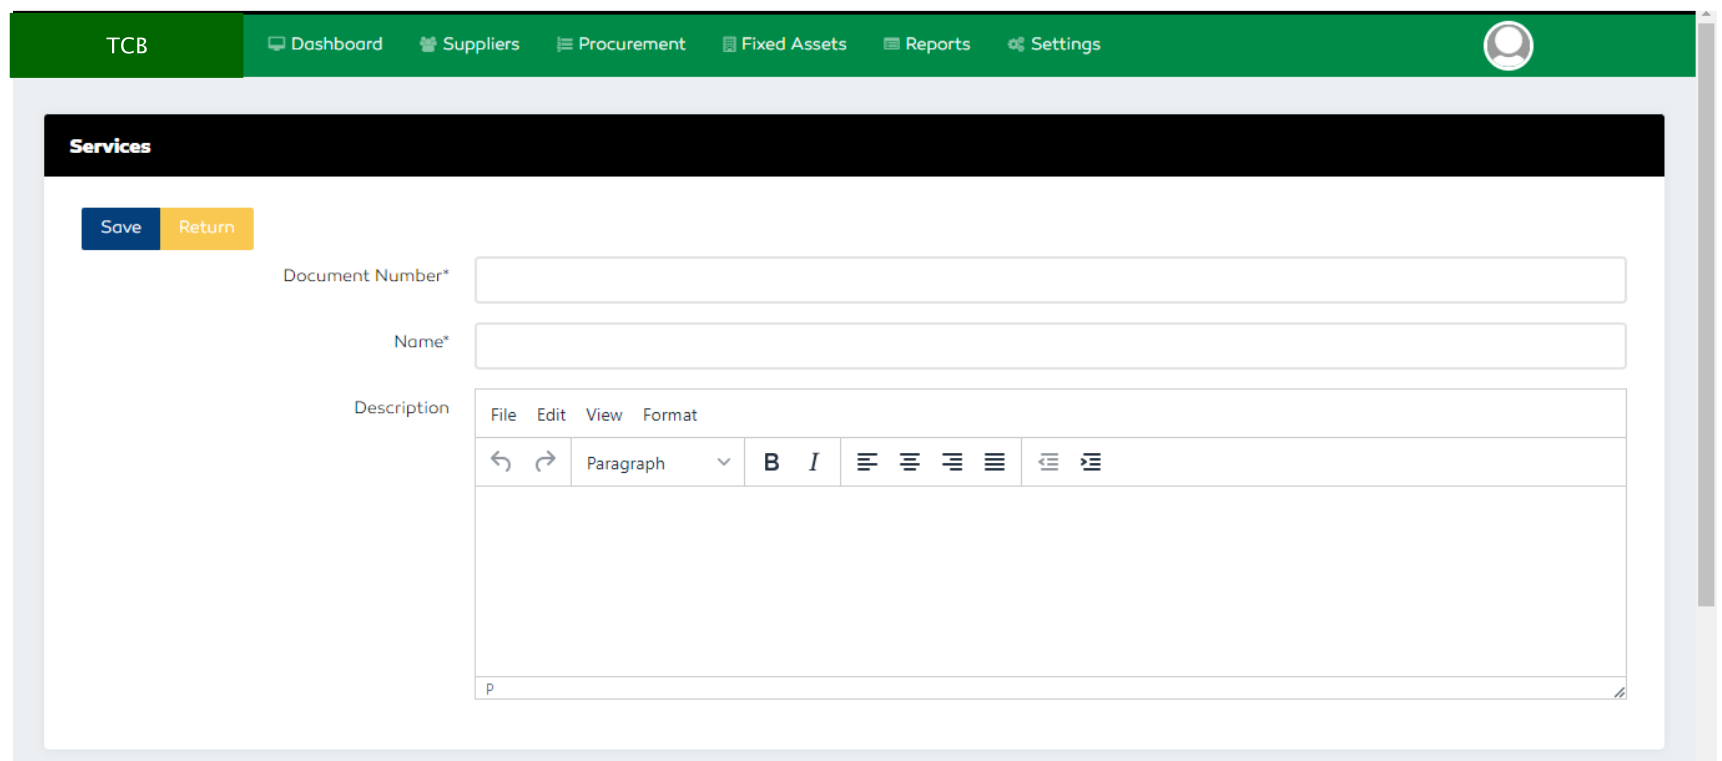
Task: Open the Paragraph format dropdown
Action: coord(658,463)
